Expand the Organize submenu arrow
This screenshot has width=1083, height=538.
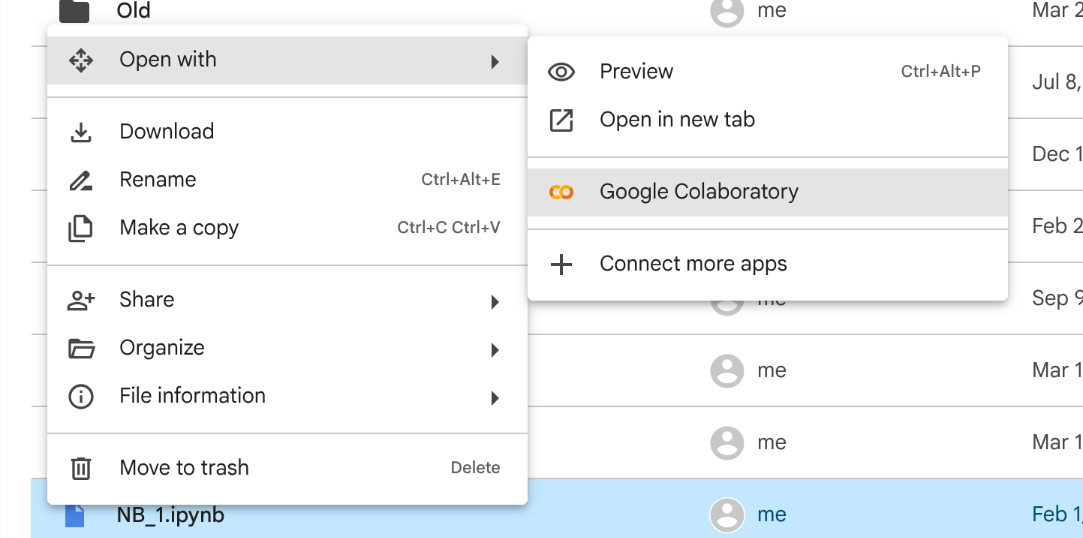click(494, 349)
